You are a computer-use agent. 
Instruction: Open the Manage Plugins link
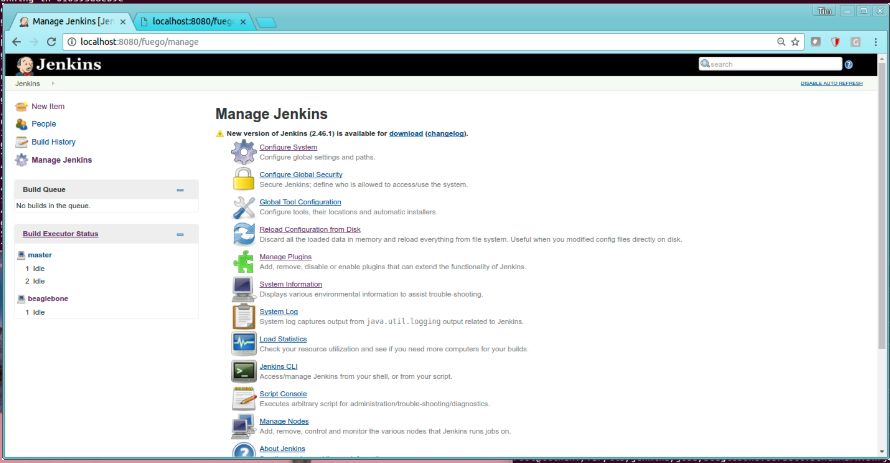point(286,256)
